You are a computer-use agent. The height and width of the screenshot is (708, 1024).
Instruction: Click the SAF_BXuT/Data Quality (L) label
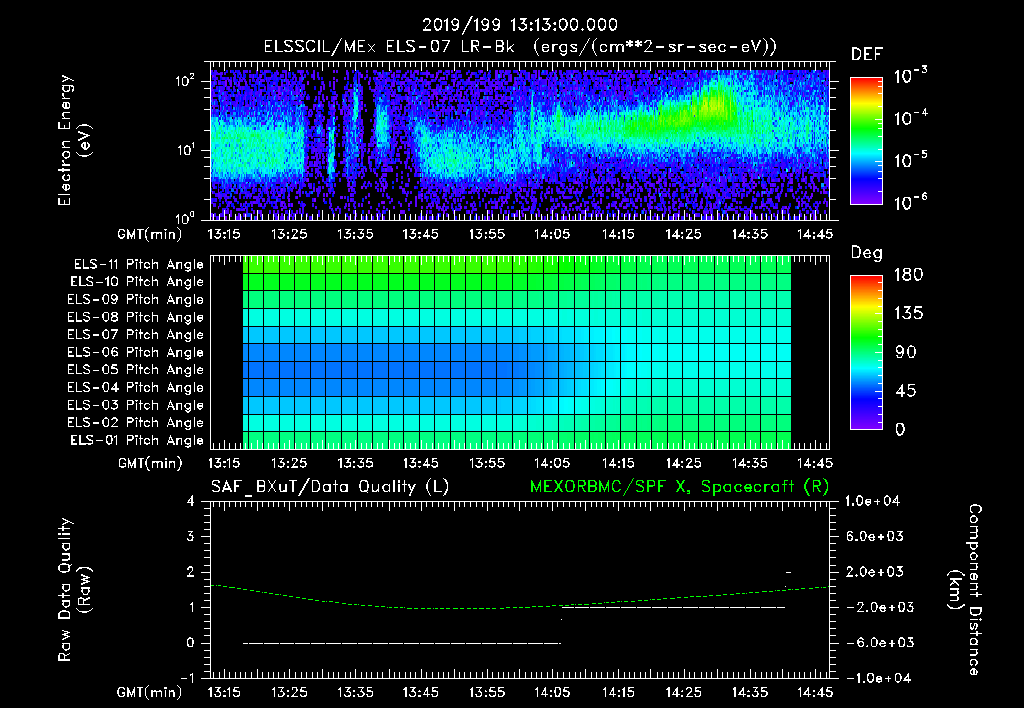[330, 487]
